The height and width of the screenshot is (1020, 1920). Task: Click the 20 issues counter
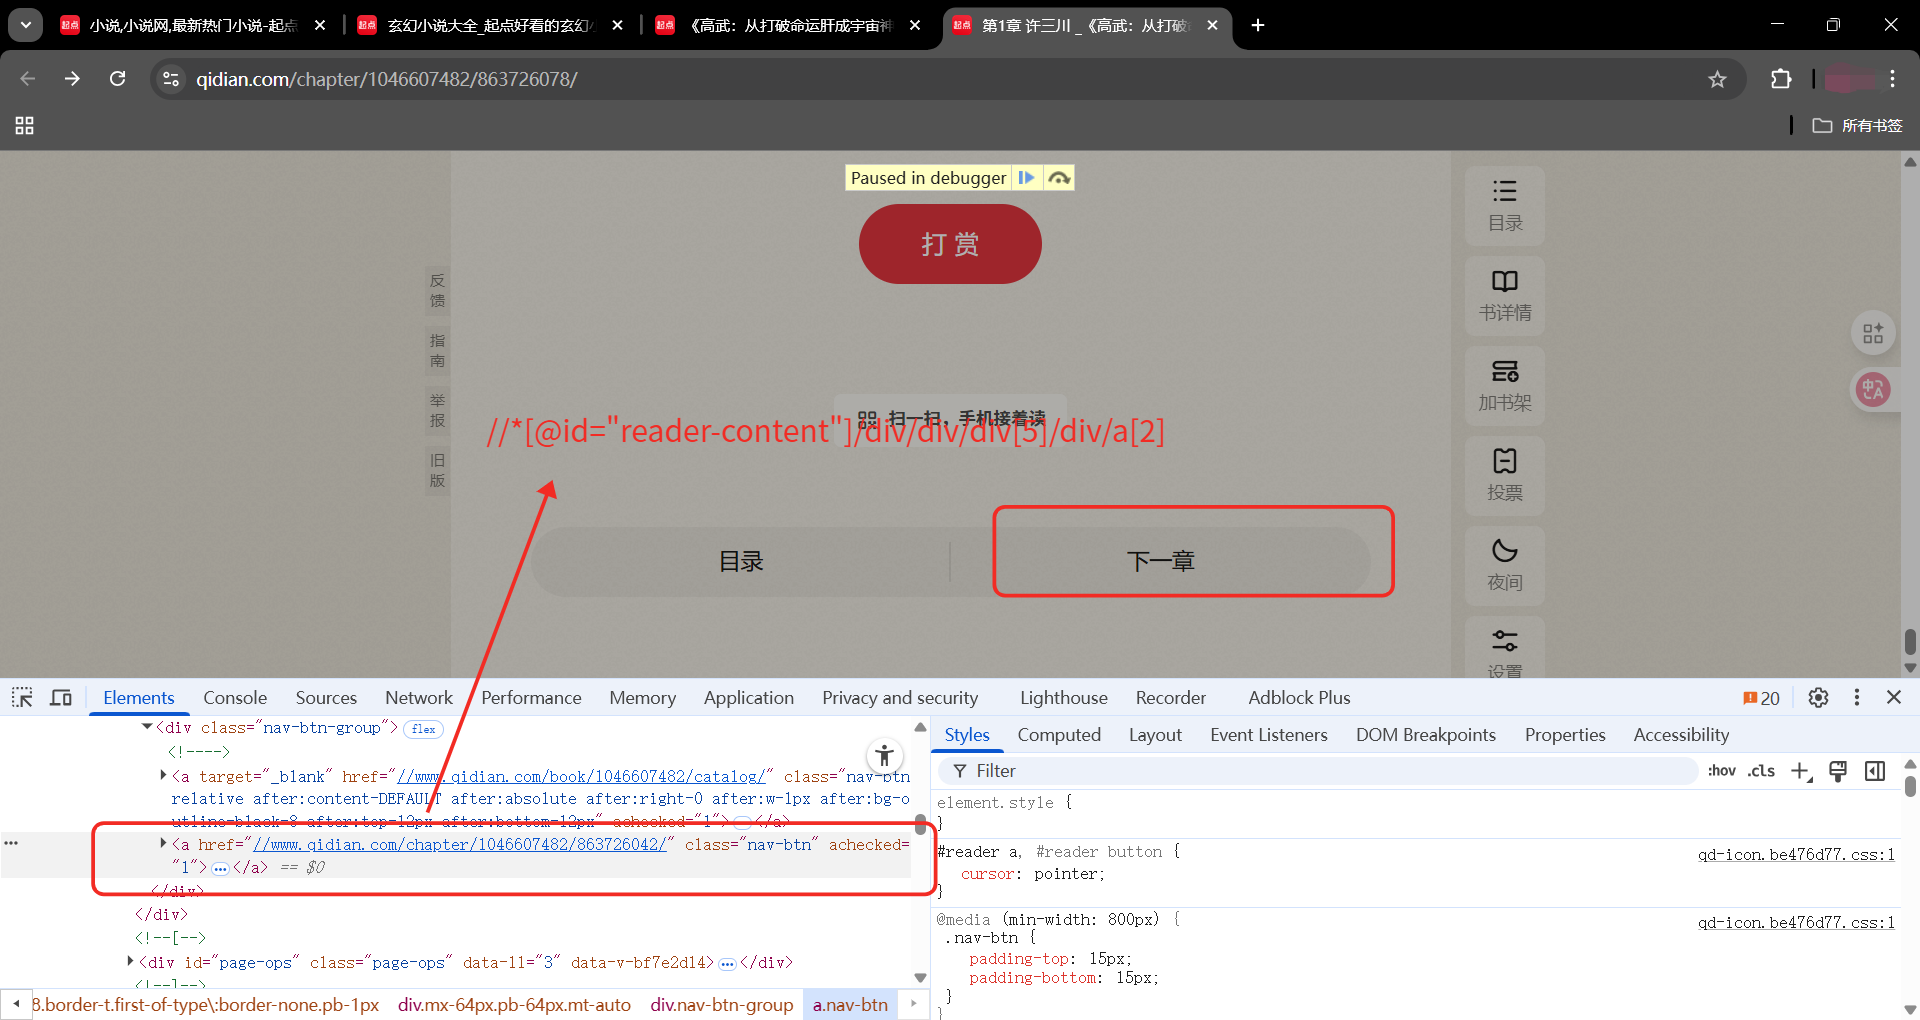click(1761, 698)
